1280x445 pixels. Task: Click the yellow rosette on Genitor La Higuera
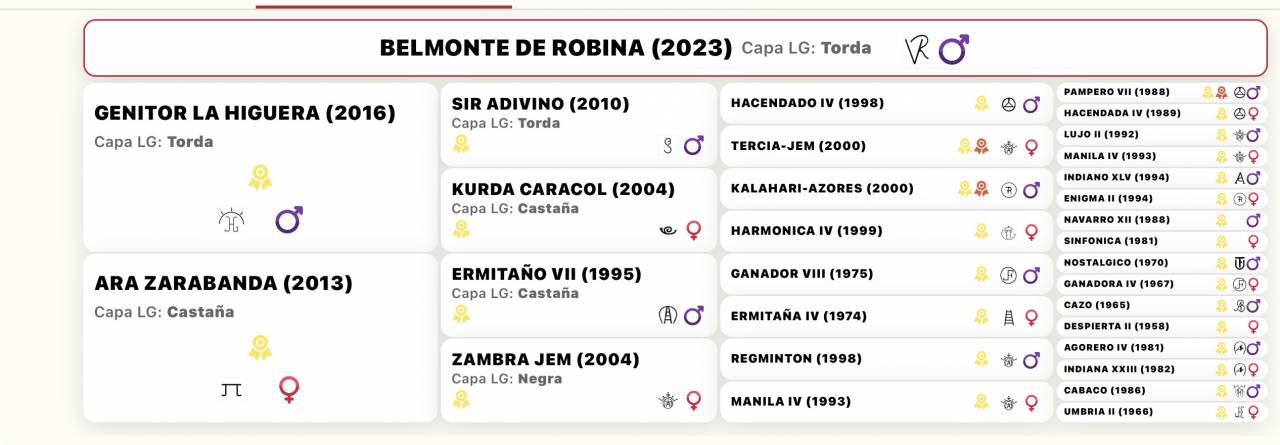(260, 178)
